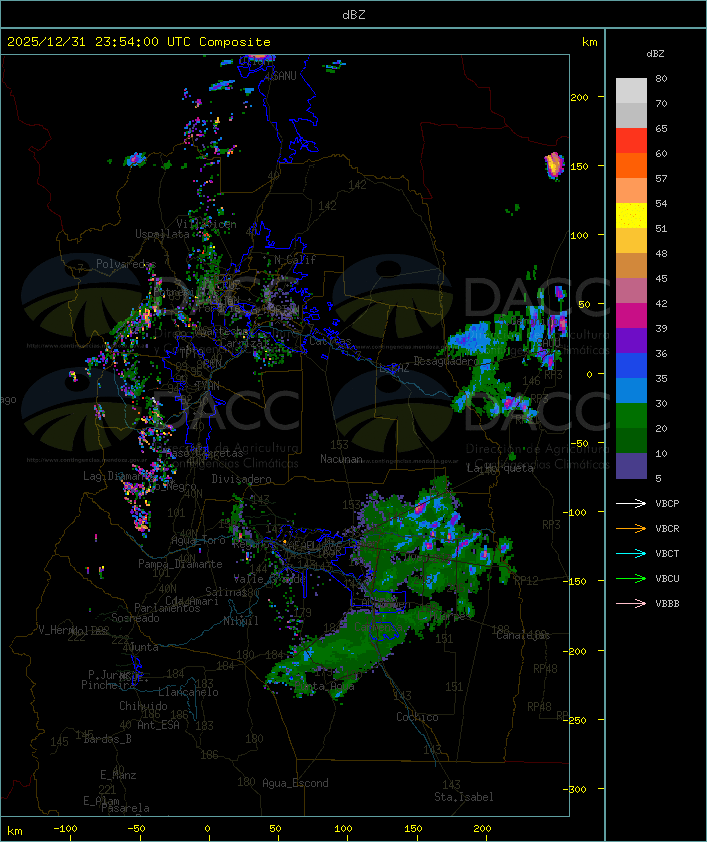This screenshot has height=842, width=707.
Task: Click the 200 tick on the horizontal axis
Action: [482, 829]
